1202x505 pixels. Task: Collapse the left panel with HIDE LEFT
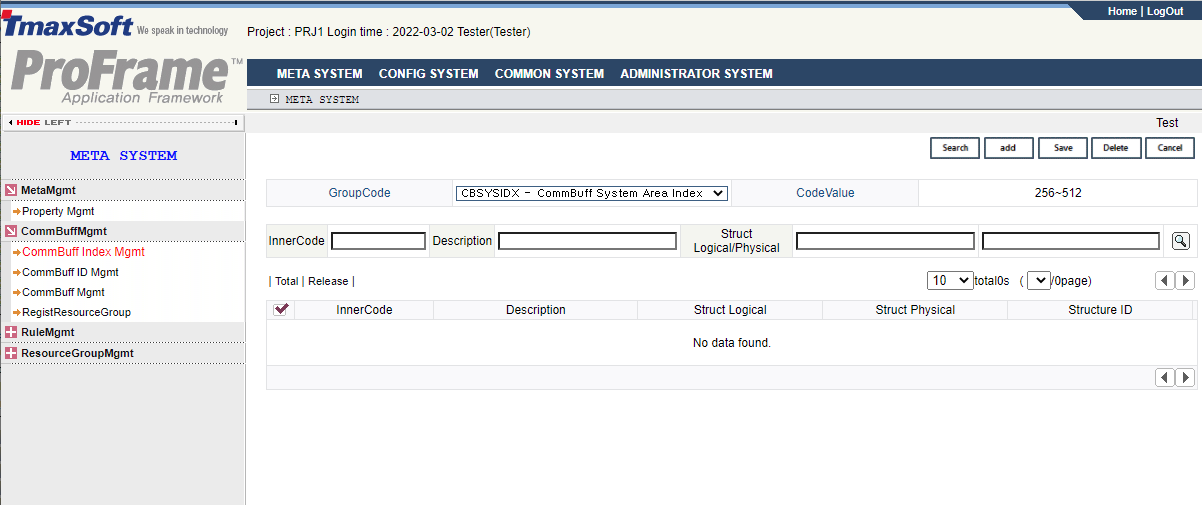[122, 122]
